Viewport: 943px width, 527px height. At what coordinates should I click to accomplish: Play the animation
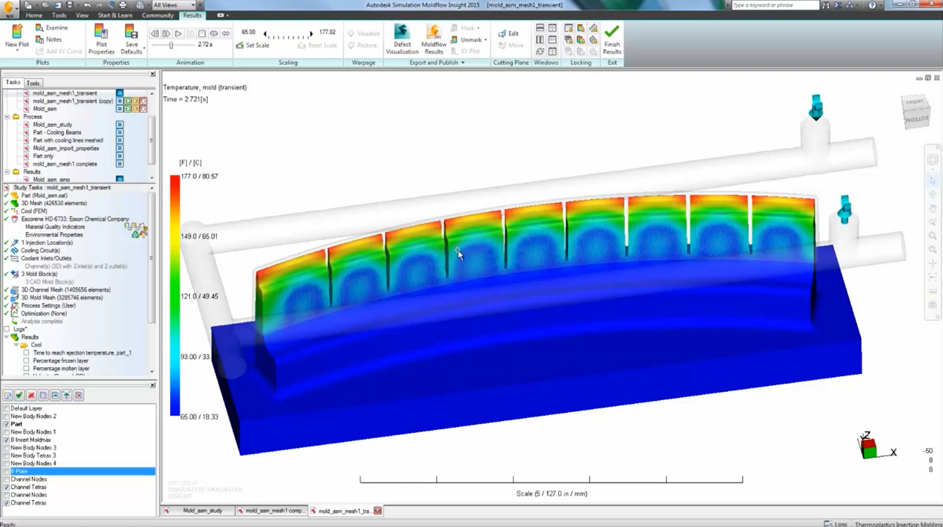(179, 34)
